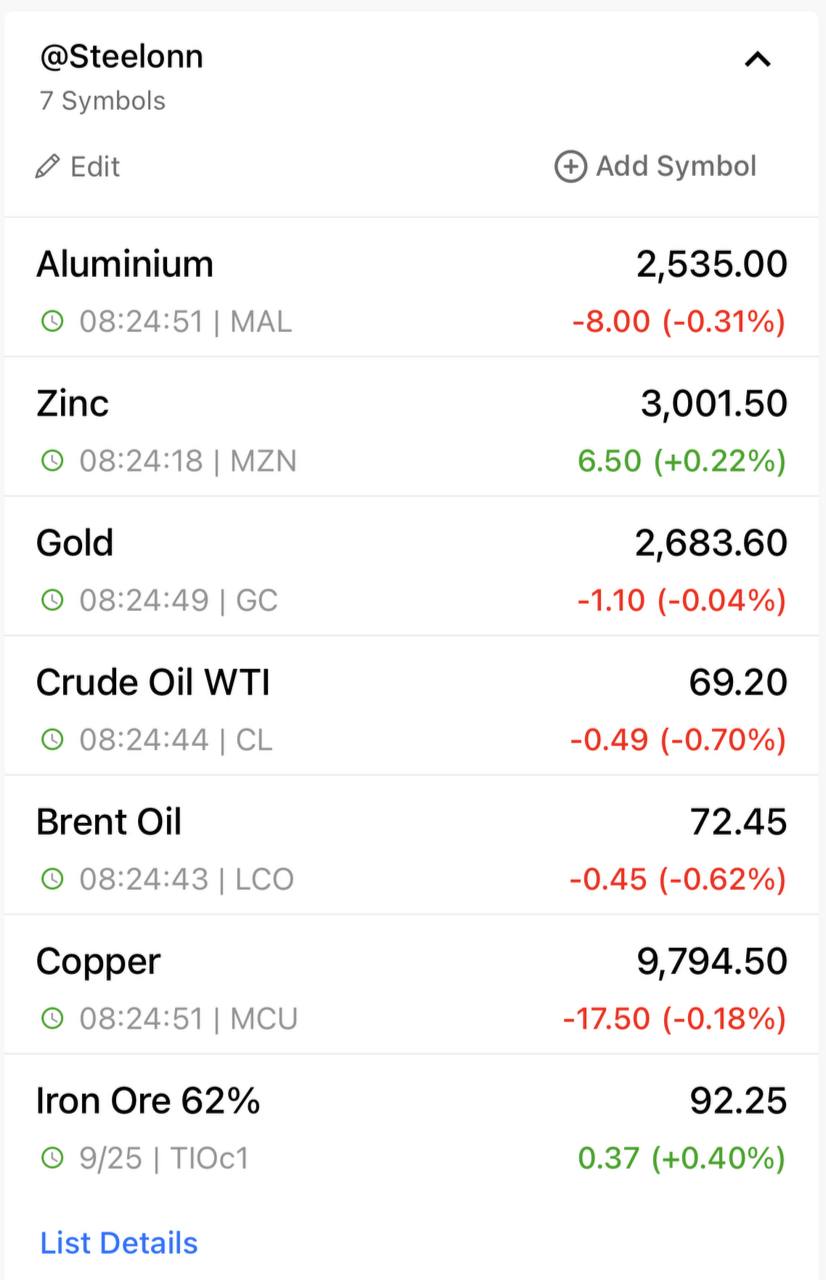Click the clock icon under Iron Ore 62%
This screenshot has width=826, height=1280.
[51, 1158]
